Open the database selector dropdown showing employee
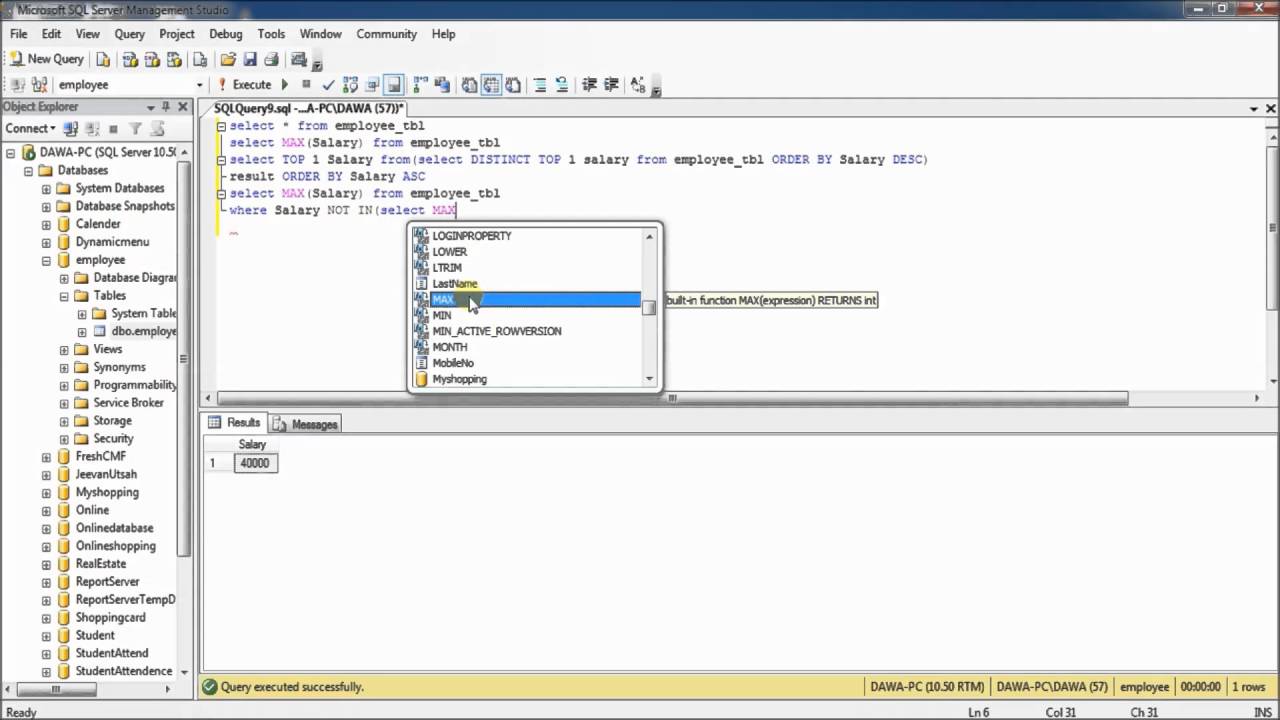 (x=199, y=85)
